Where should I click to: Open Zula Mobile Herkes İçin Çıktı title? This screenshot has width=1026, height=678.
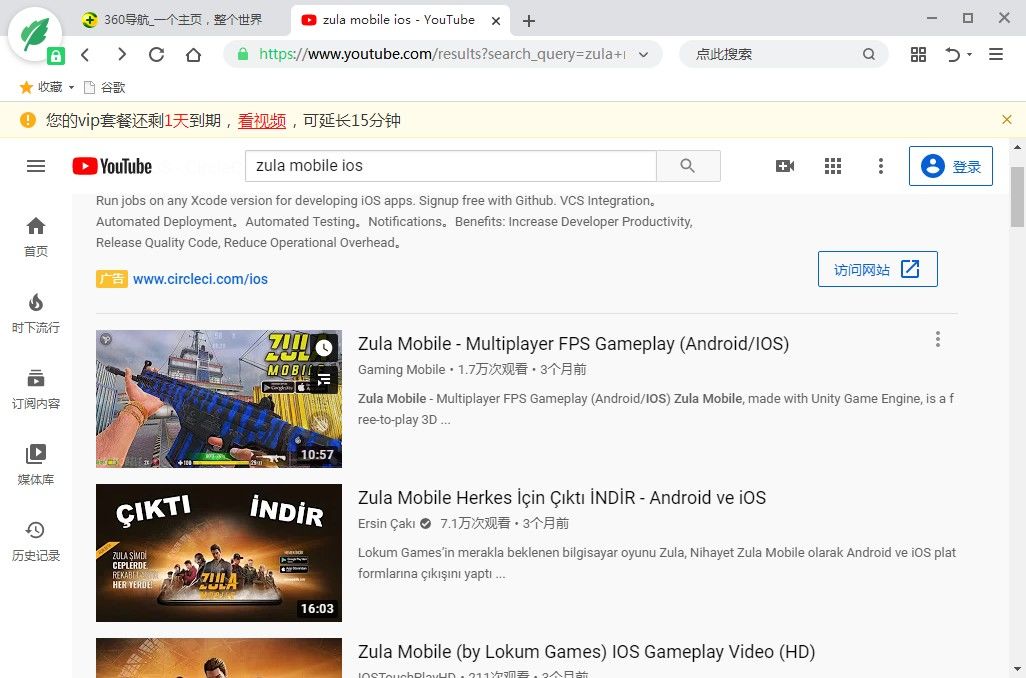coord(561,498)
